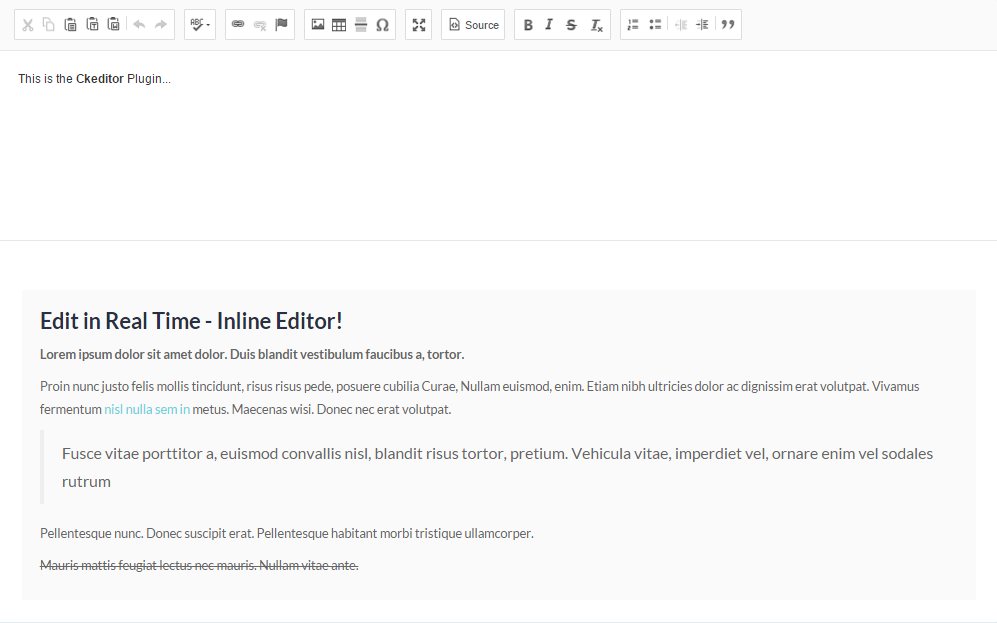Image resolution: width=997 pixels, height=623 pixels.
Task: Click into 'This is the Ckeditor Plugin' text
Action: (94, 79)
